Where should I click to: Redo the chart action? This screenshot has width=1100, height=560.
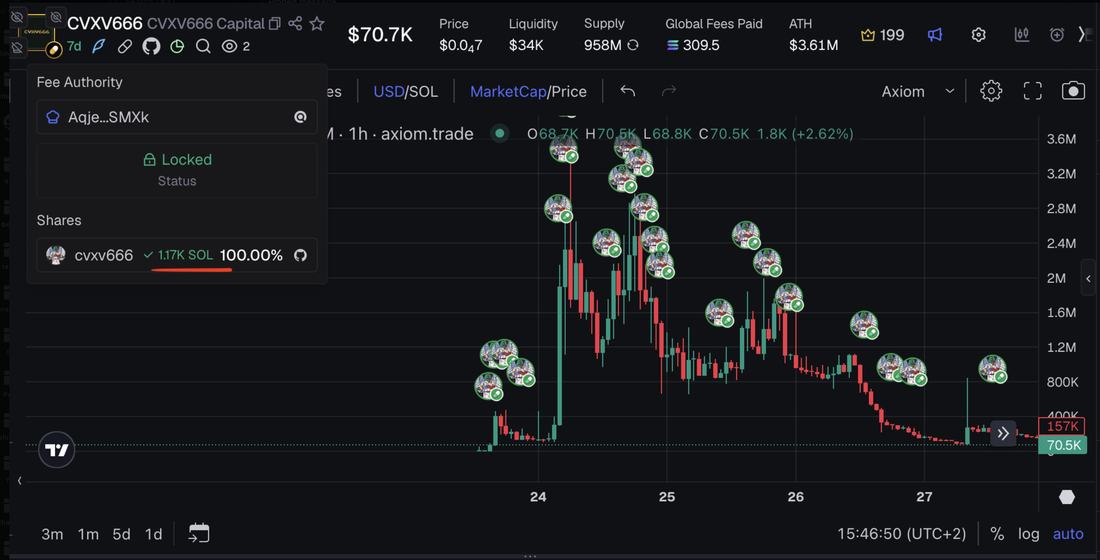(x=669, y=91)
